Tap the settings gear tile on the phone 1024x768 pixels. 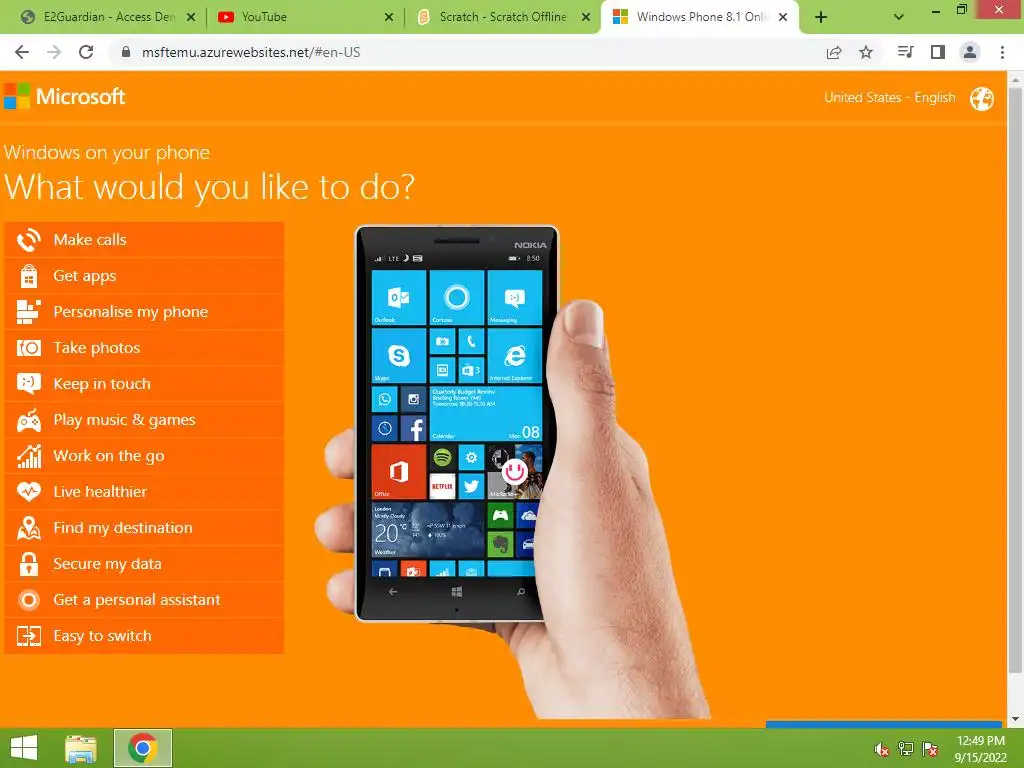coord(471,457)
